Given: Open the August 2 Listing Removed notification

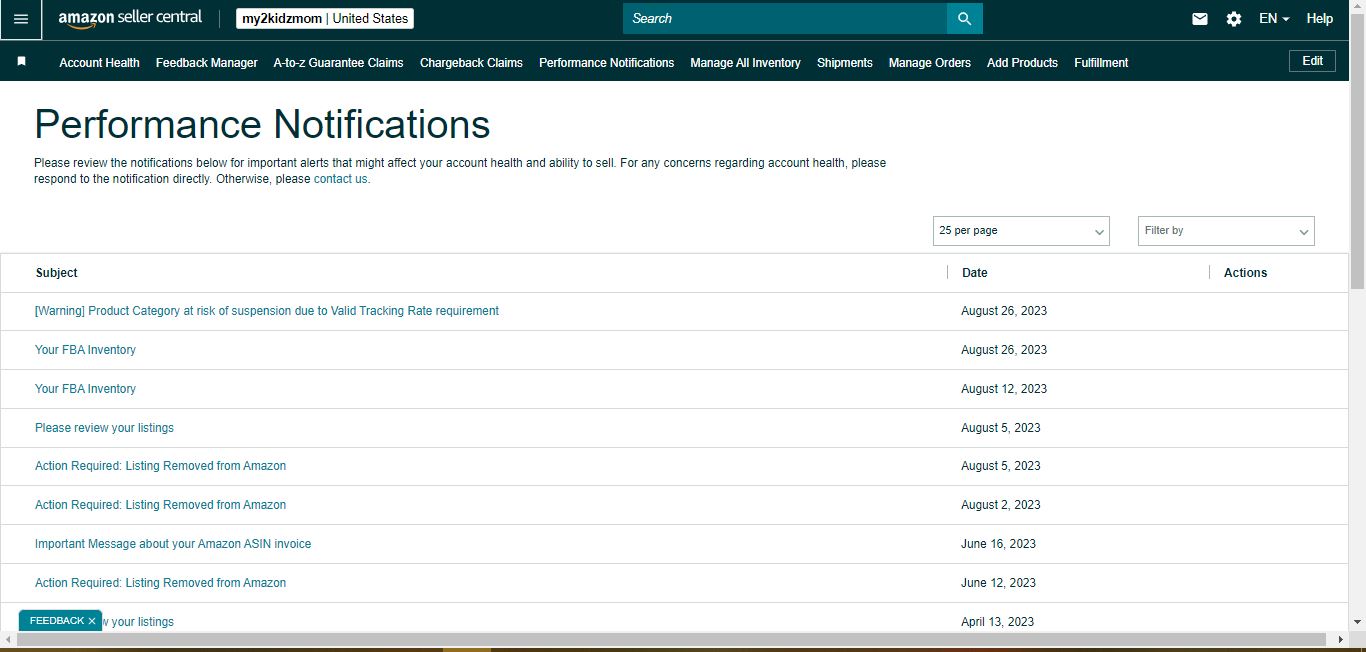Looking at the screenshot, I should (x=160, y=505).
